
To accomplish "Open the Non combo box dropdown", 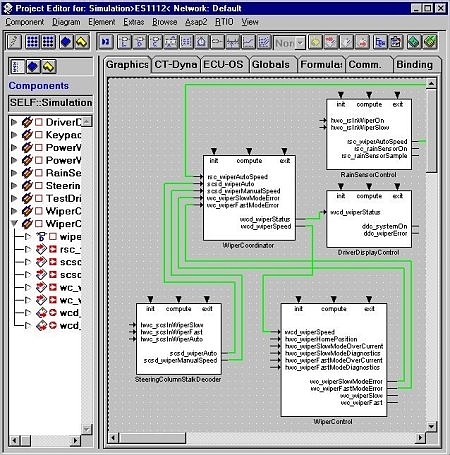I will 300,43.
